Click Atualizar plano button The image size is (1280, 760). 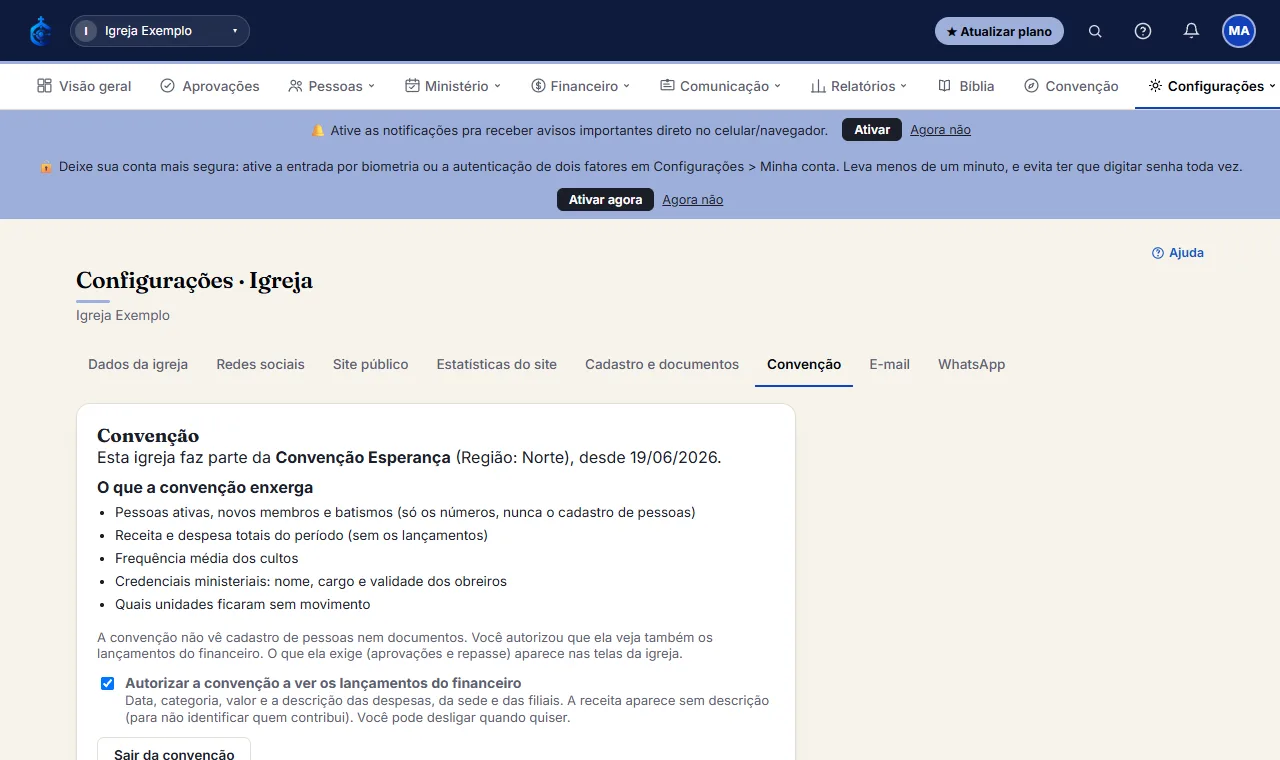point(999,31)
